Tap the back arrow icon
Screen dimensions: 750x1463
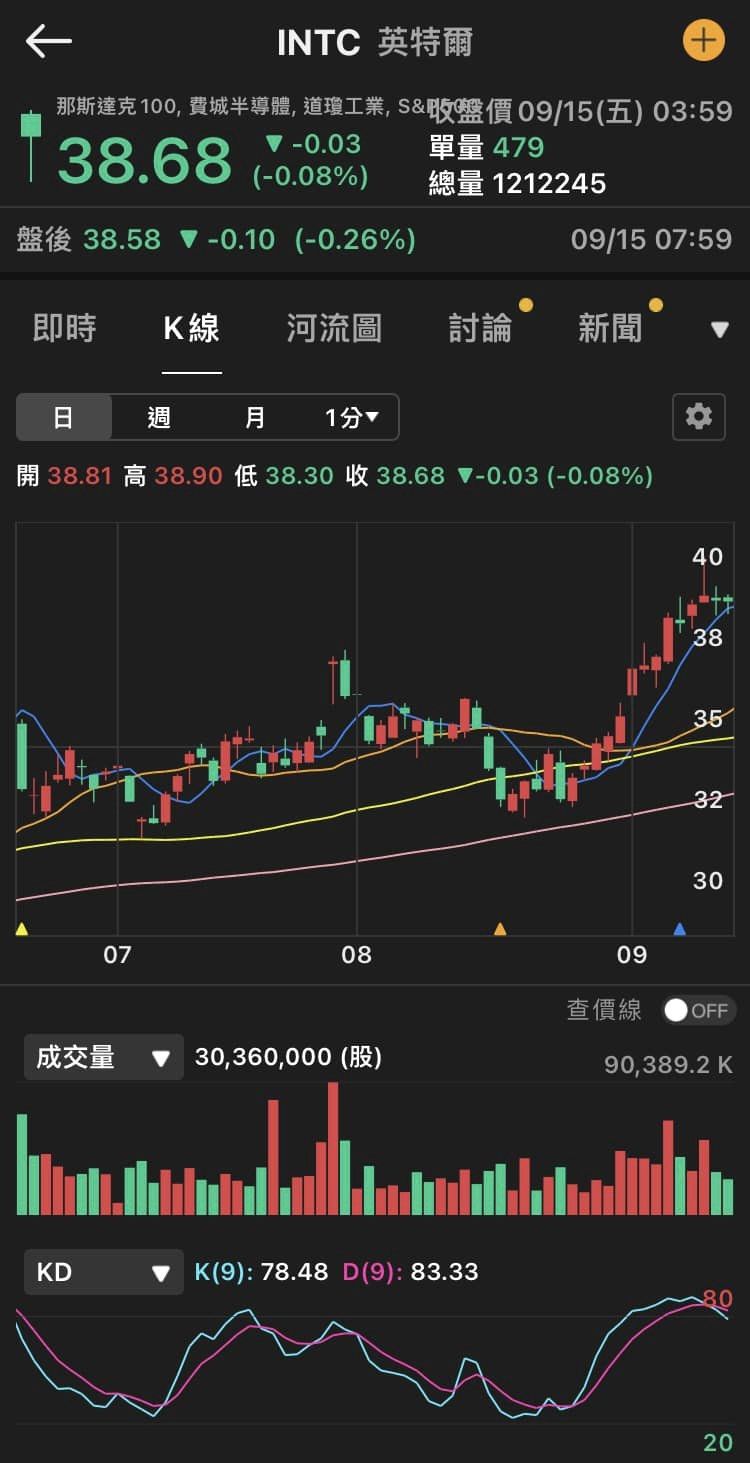click(48, 42)
